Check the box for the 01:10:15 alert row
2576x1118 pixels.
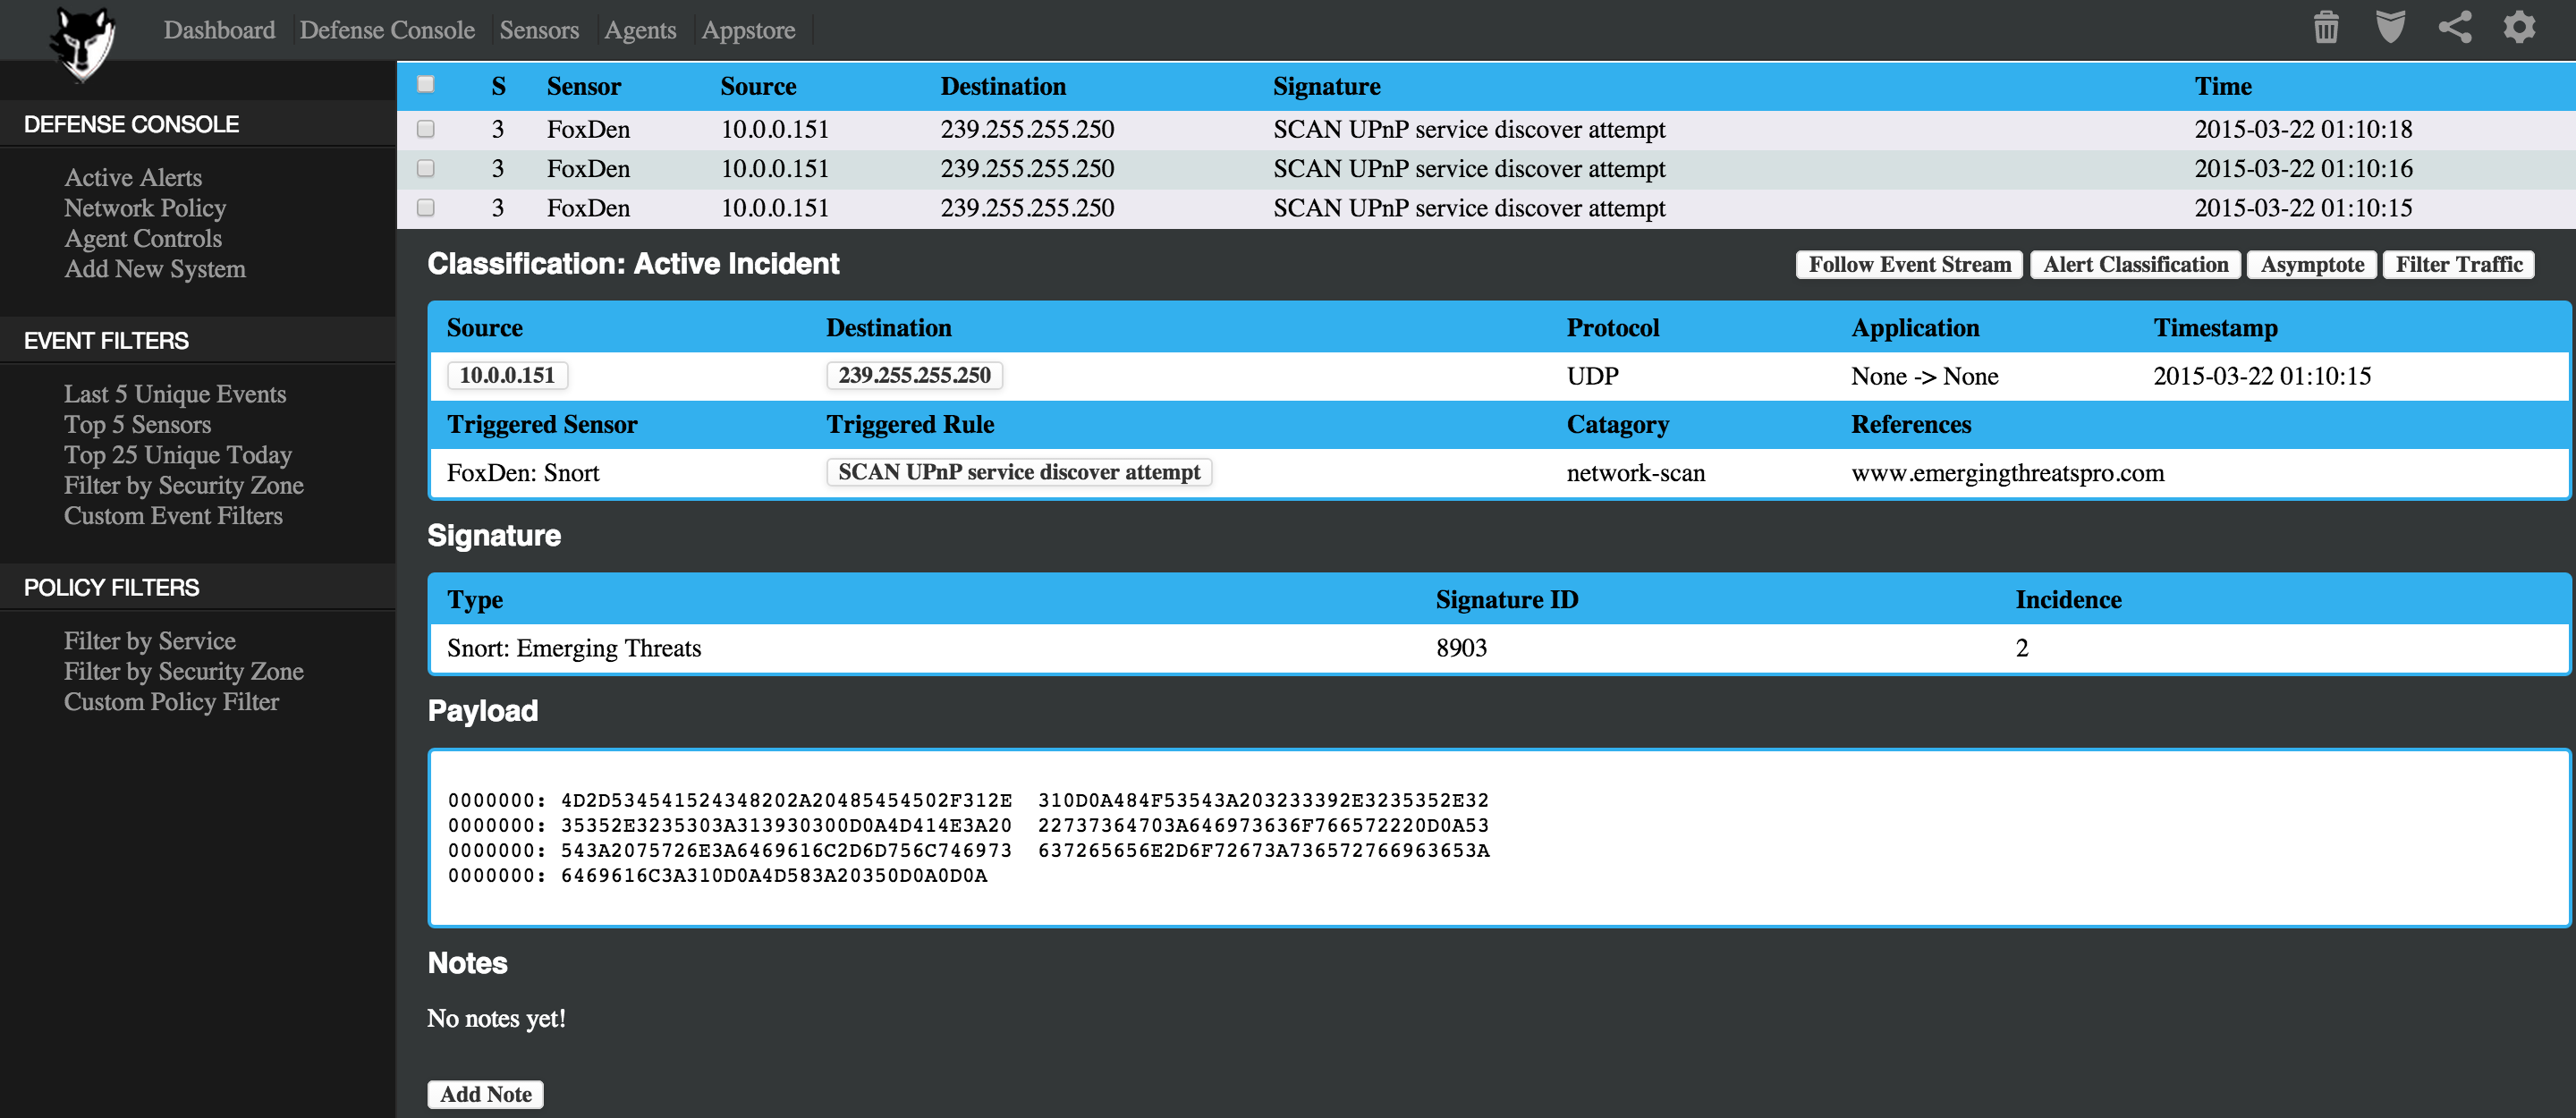pos(426,208)
